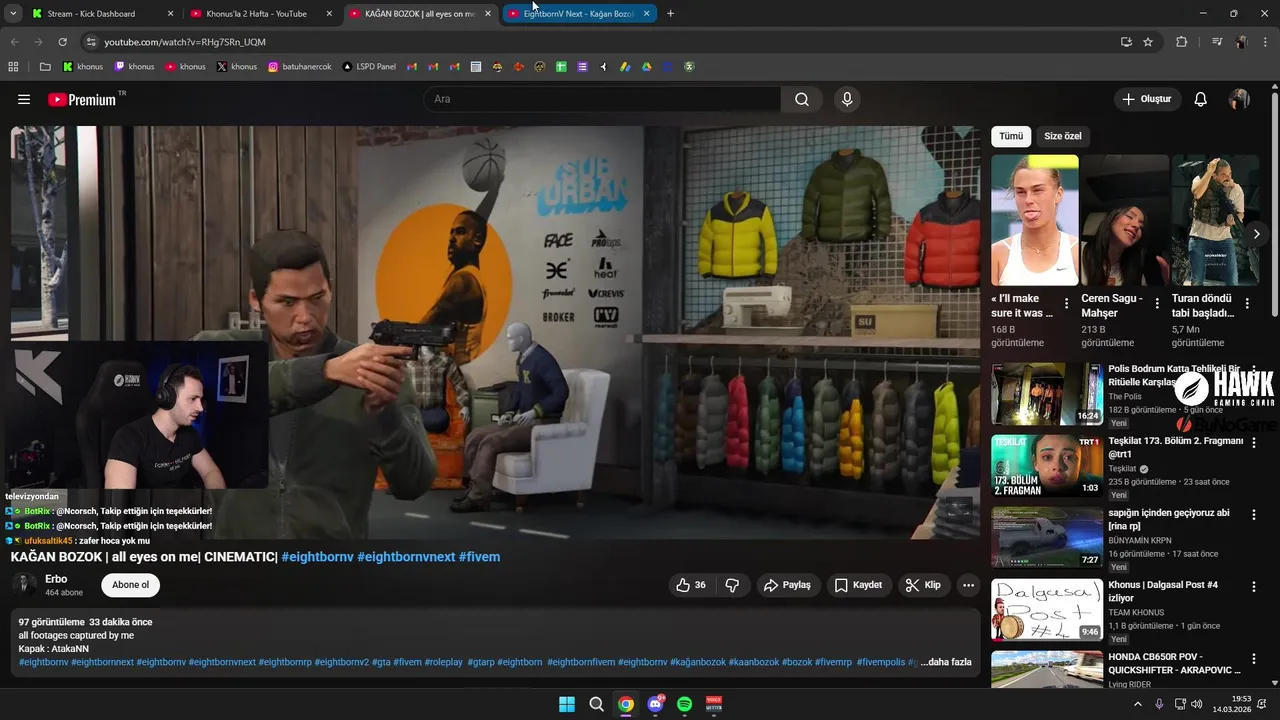Open the YouTube guide hamburger menu
The image size is (1280, 720).
point(24,99)
